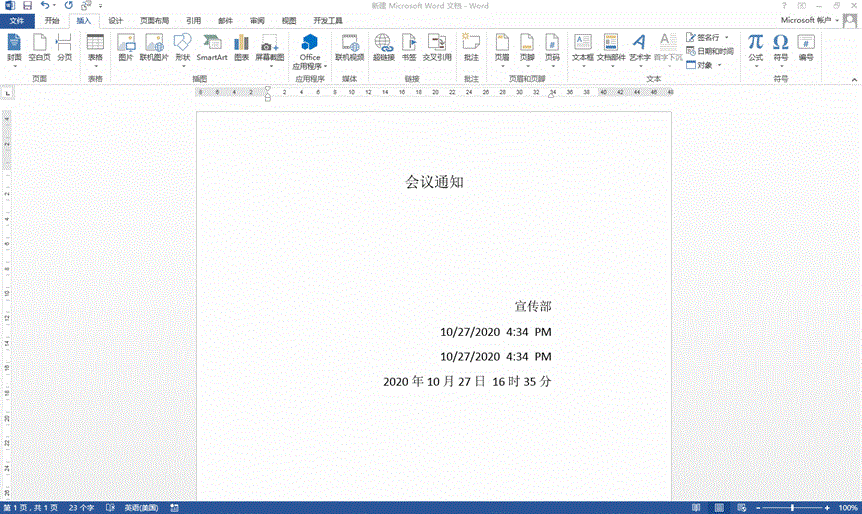Expand the 公式 equation dropdown
862x514 pixels.
(755, 50)
